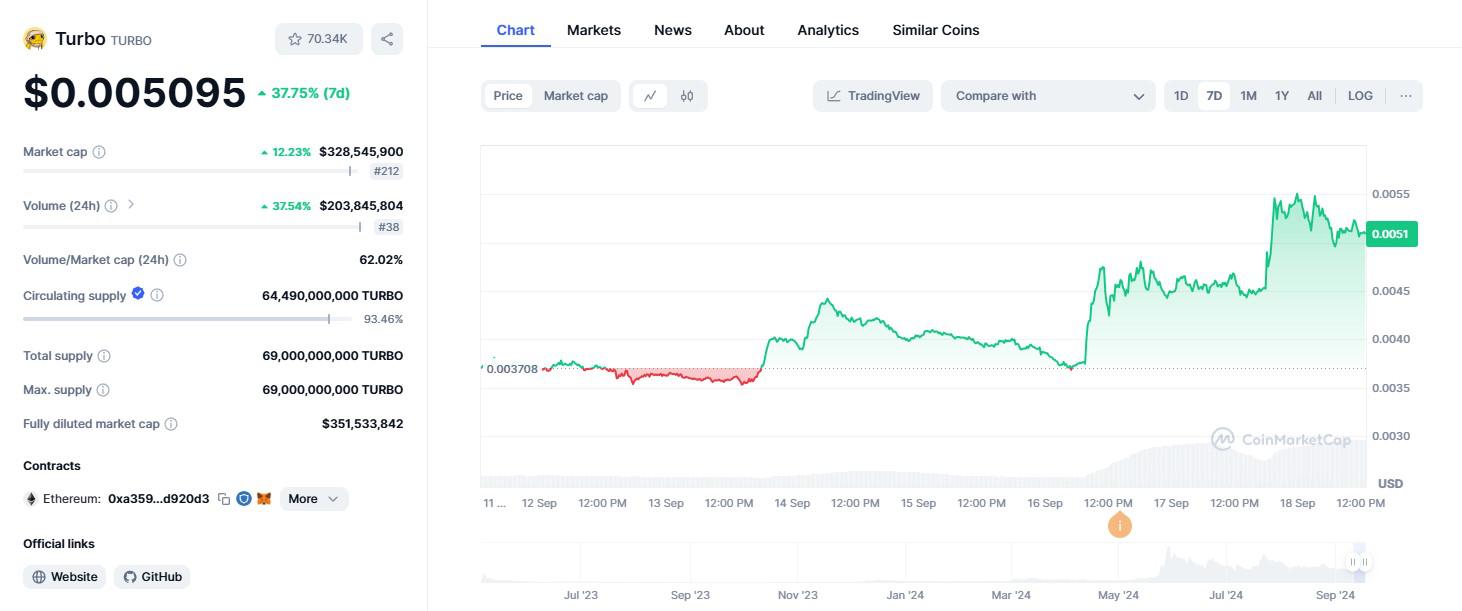Click the Circulating supply progress bar

(187, 319)
